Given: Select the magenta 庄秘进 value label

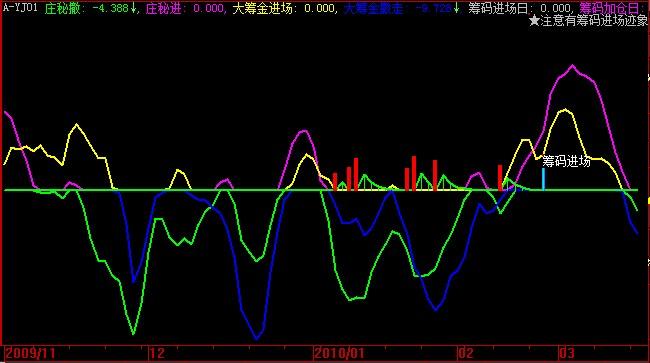Looking at the screenshot, I should tap(186, 8).
